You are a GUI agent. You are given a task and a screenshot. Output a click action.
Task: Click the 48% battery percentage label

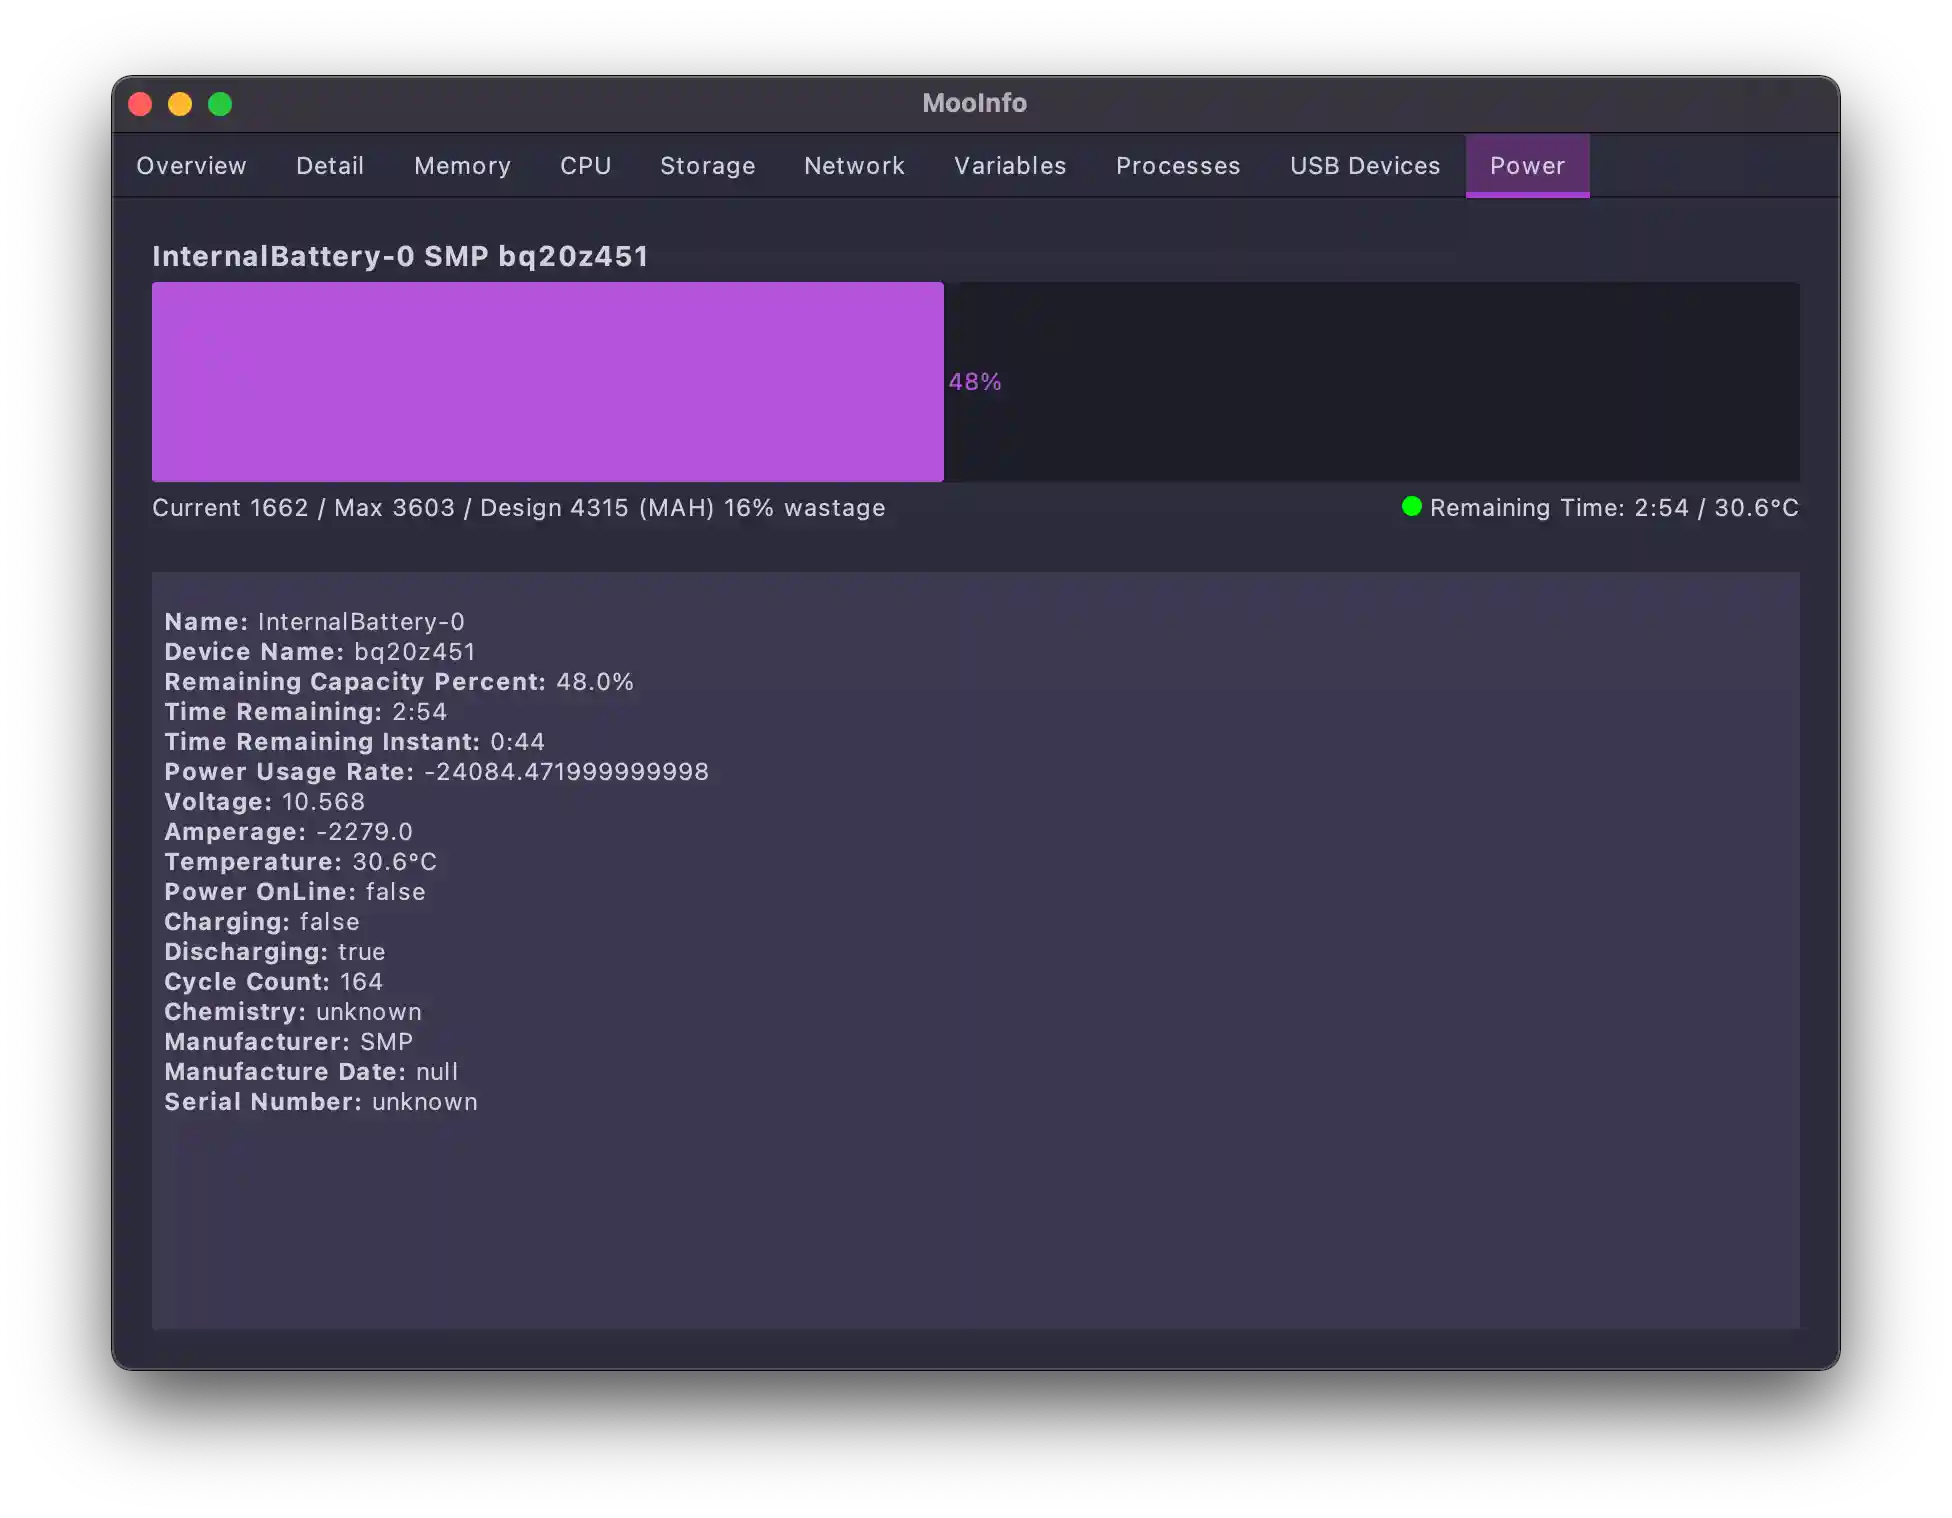point(975,382)
